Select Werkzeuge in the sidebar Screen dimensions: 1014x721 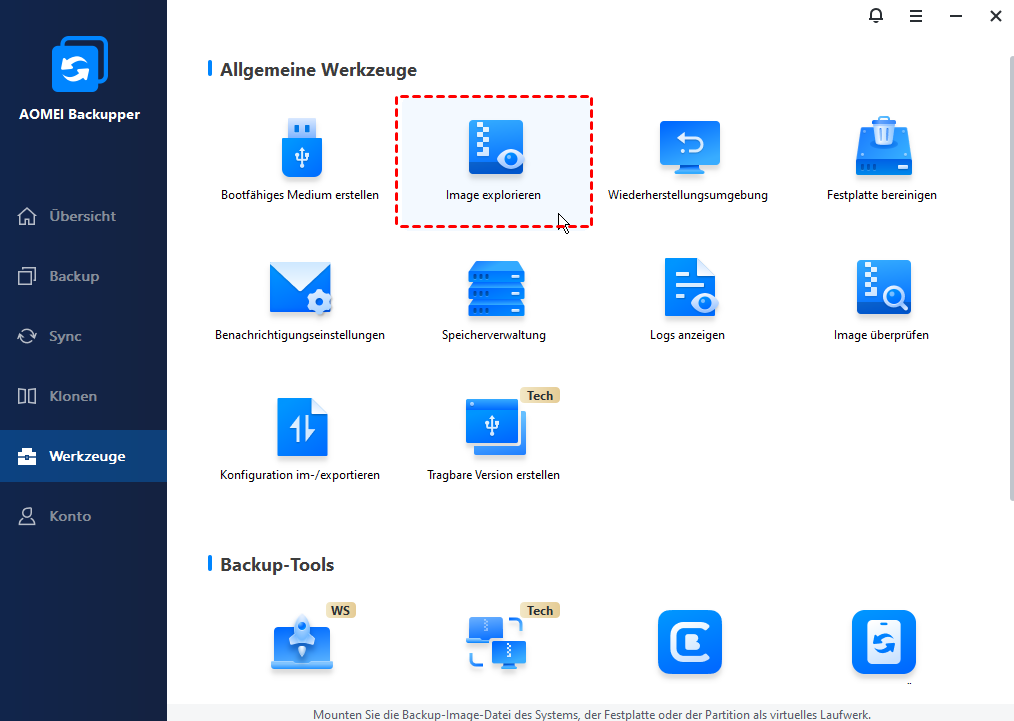click(x=83, y=456)
